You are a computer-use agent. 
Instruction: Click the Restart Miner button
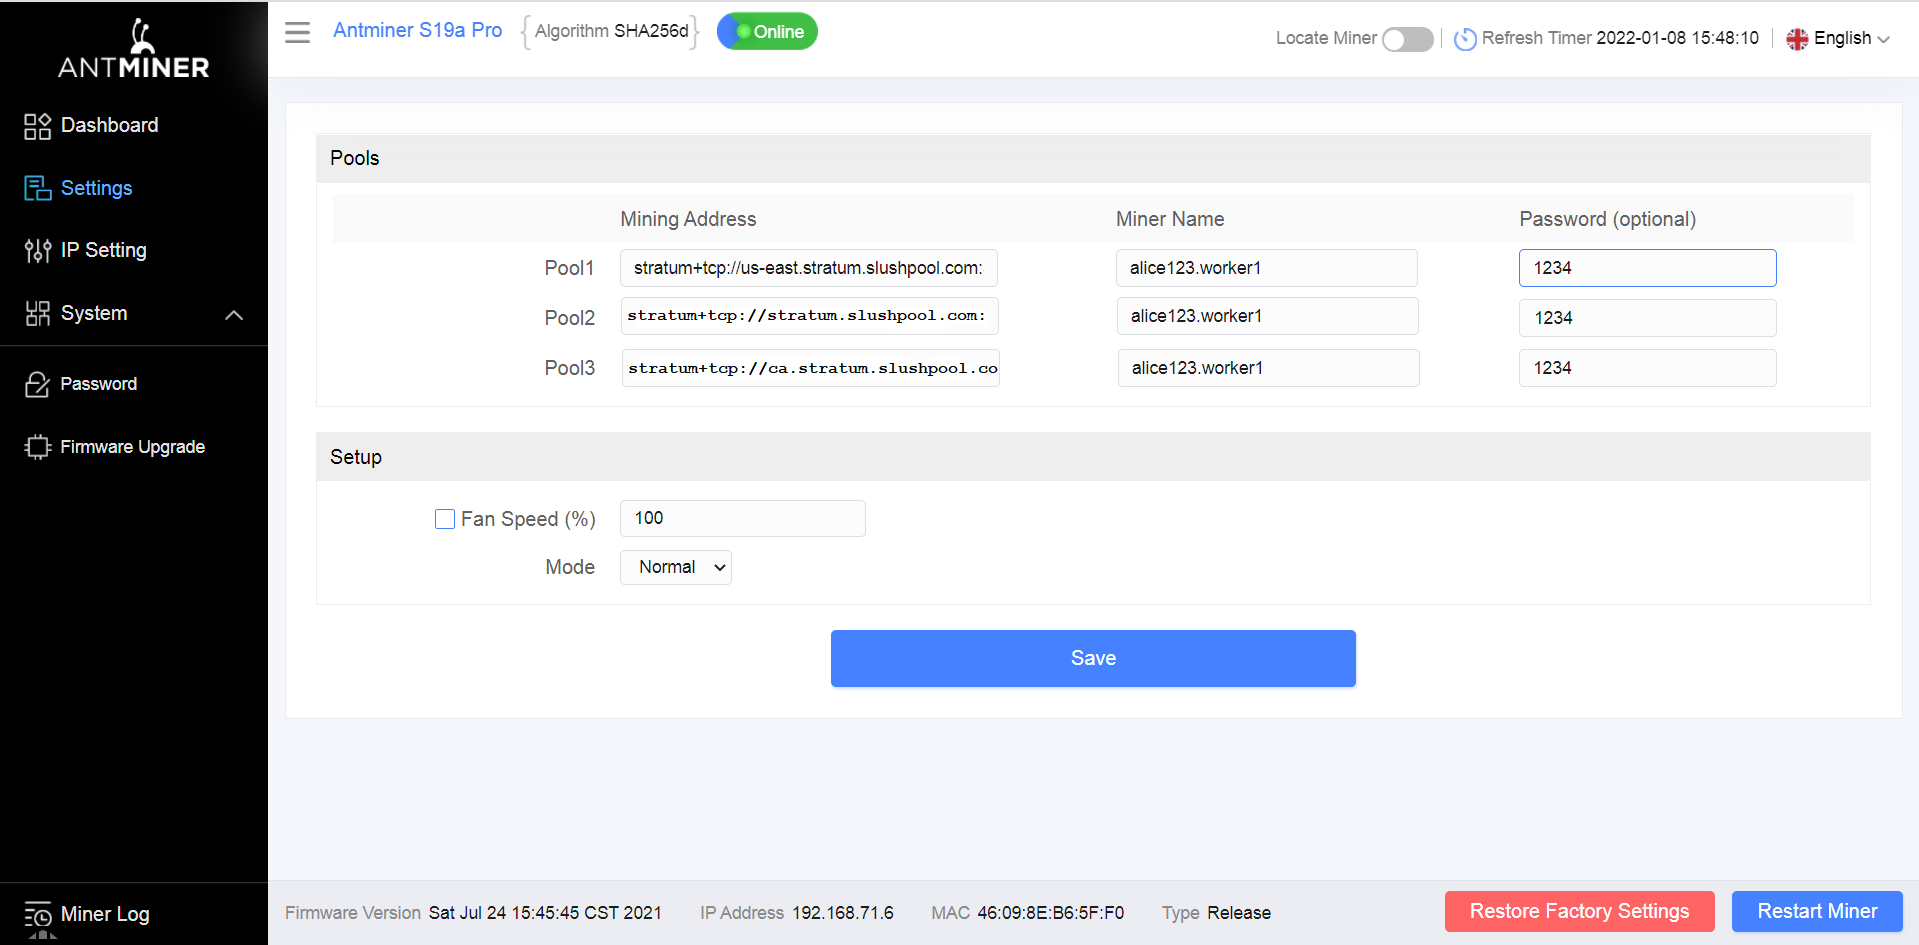[1817, 911]
